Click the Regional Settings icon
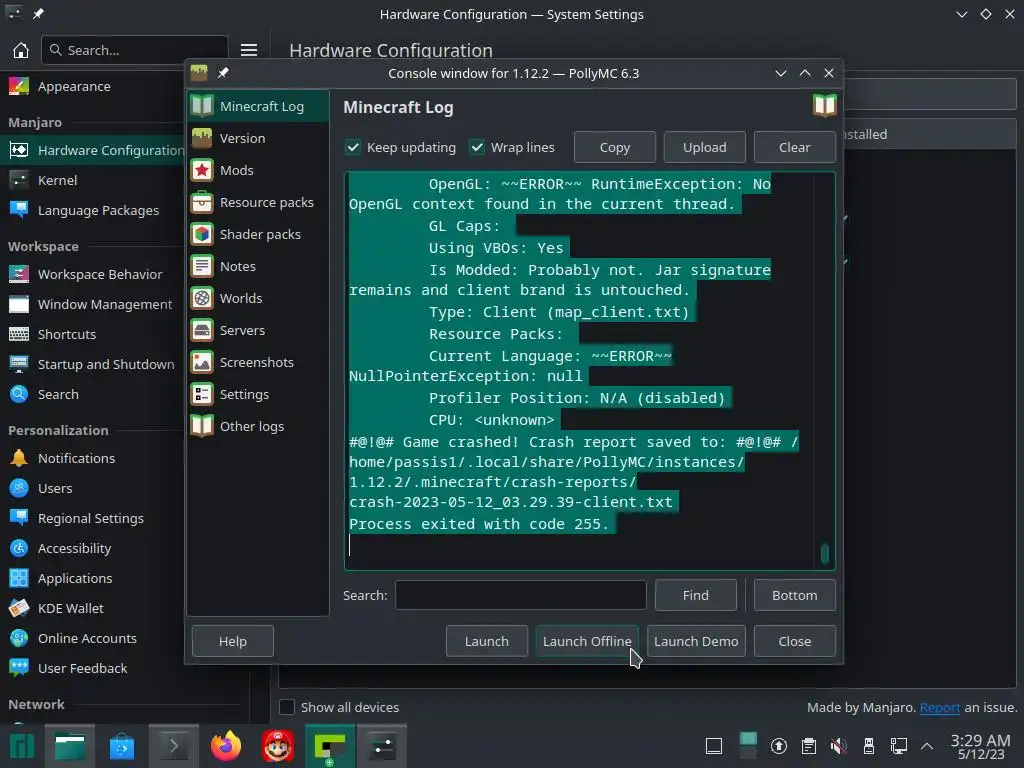This screenshot has width=1024, height=768. [x=19, y=519]
